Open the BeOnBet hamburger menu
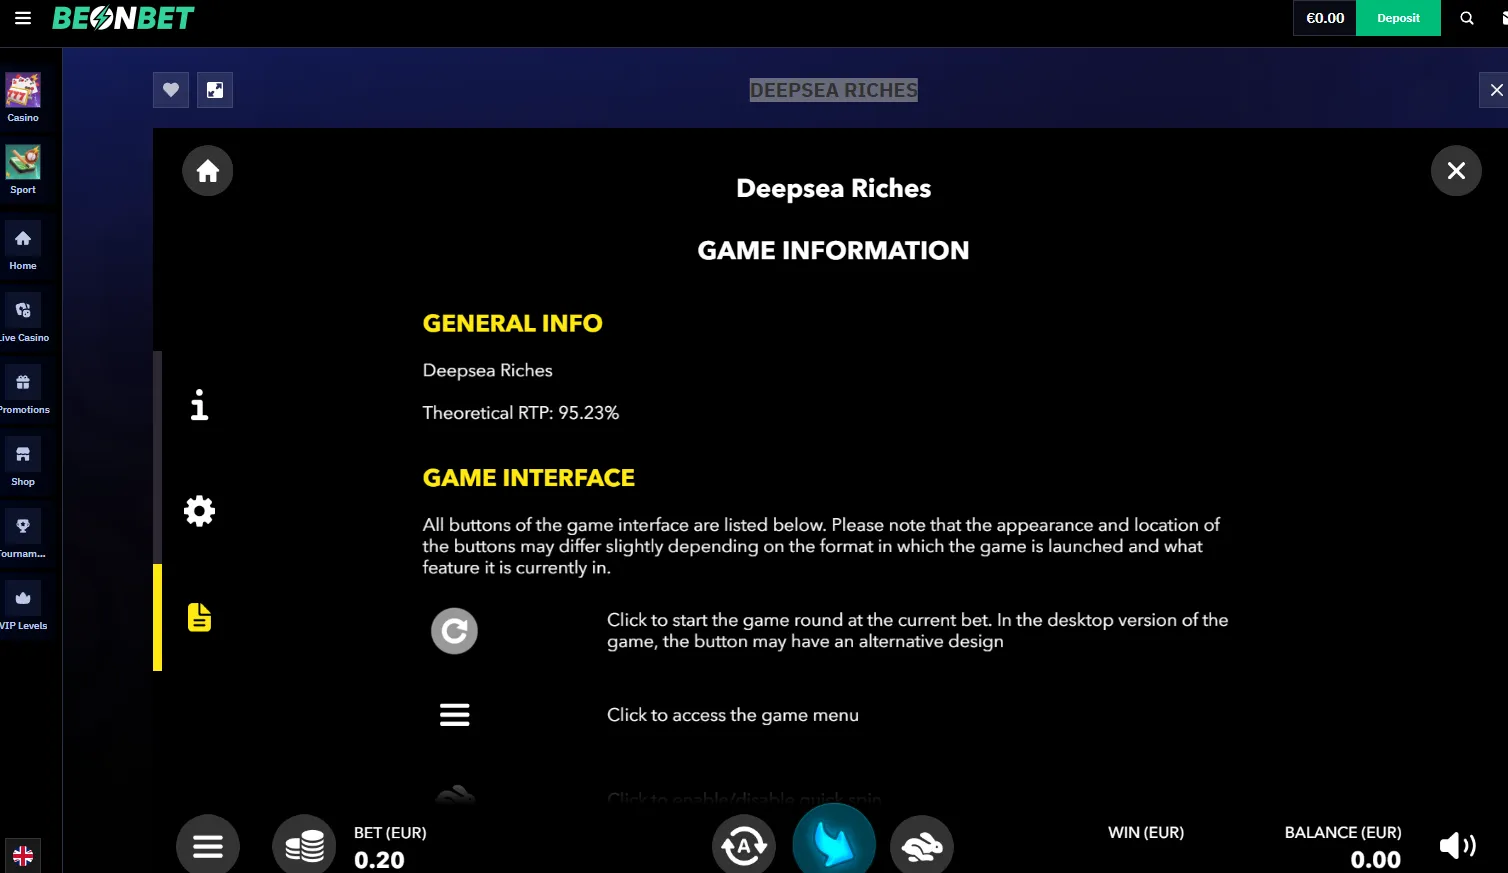The image size is (1508, 873). click(x=23, y=18)
